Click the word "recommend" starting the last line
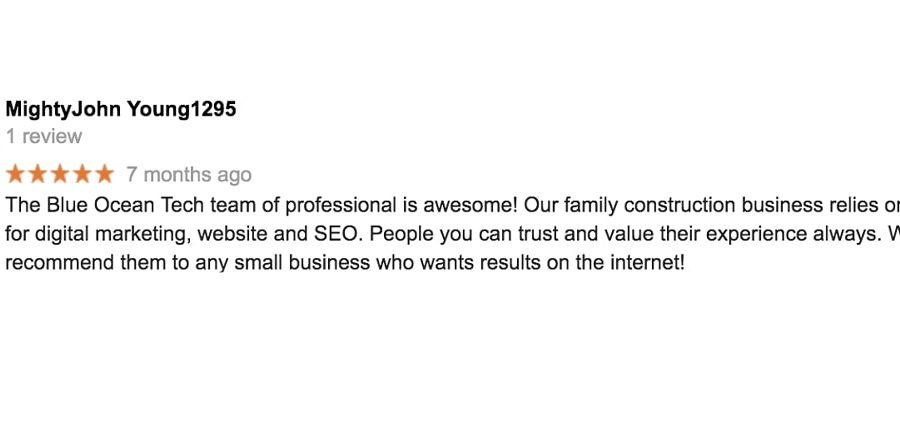The height and width of the screenshot is (428, 900). point(50,264)
